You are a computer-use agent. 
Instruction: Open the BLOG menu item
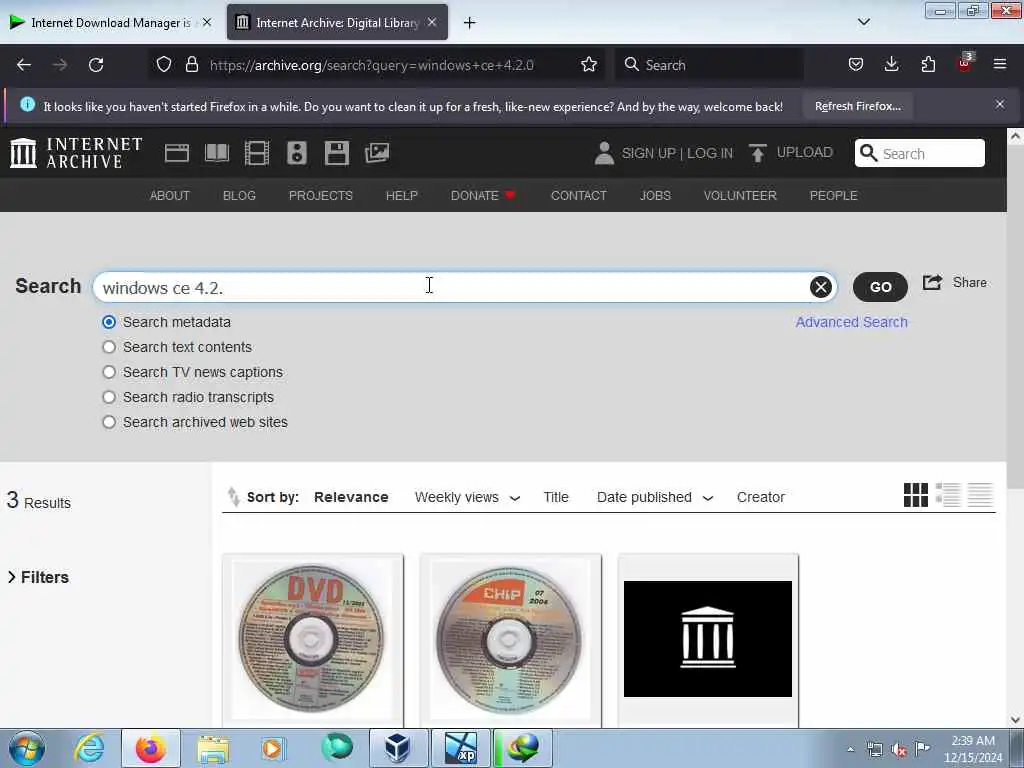[x=239, y=195]
